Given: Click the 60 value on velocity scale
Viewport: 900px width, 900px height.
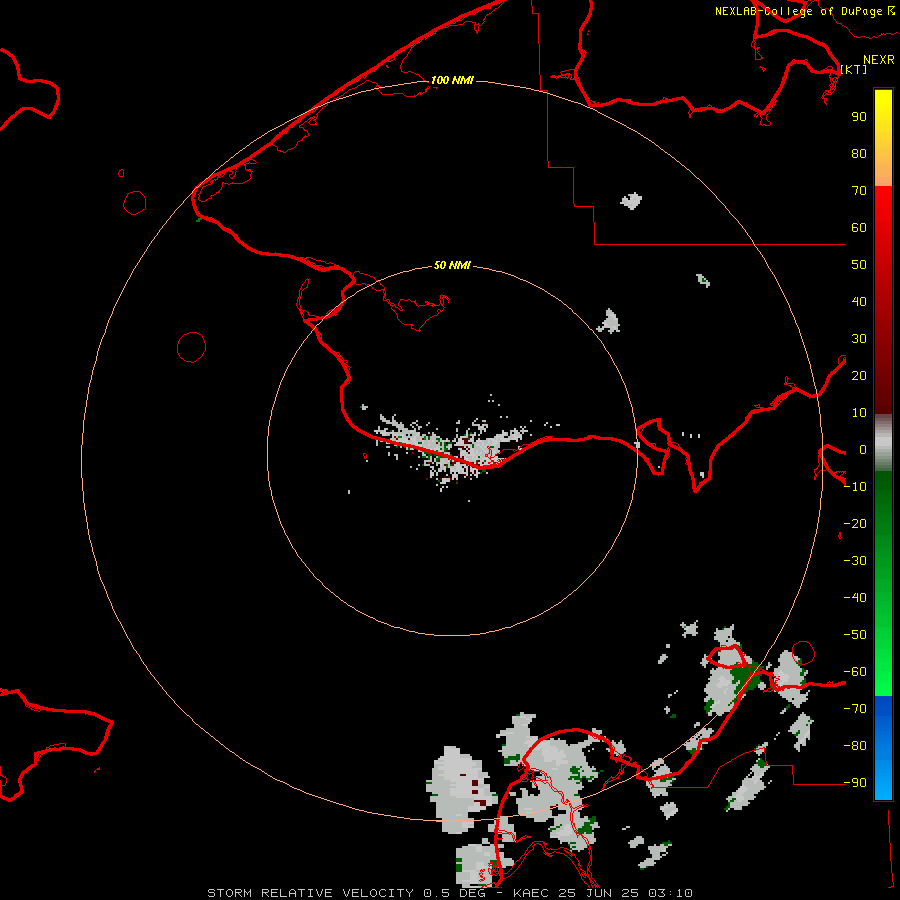Looking at the screenshot, I should (x=859, y=228).
